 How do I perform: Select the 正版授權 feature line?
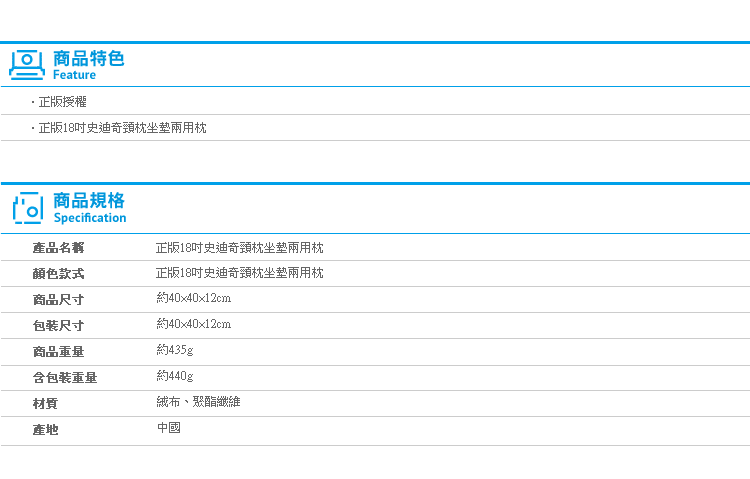pyautogui.click(x=62, y=102)
